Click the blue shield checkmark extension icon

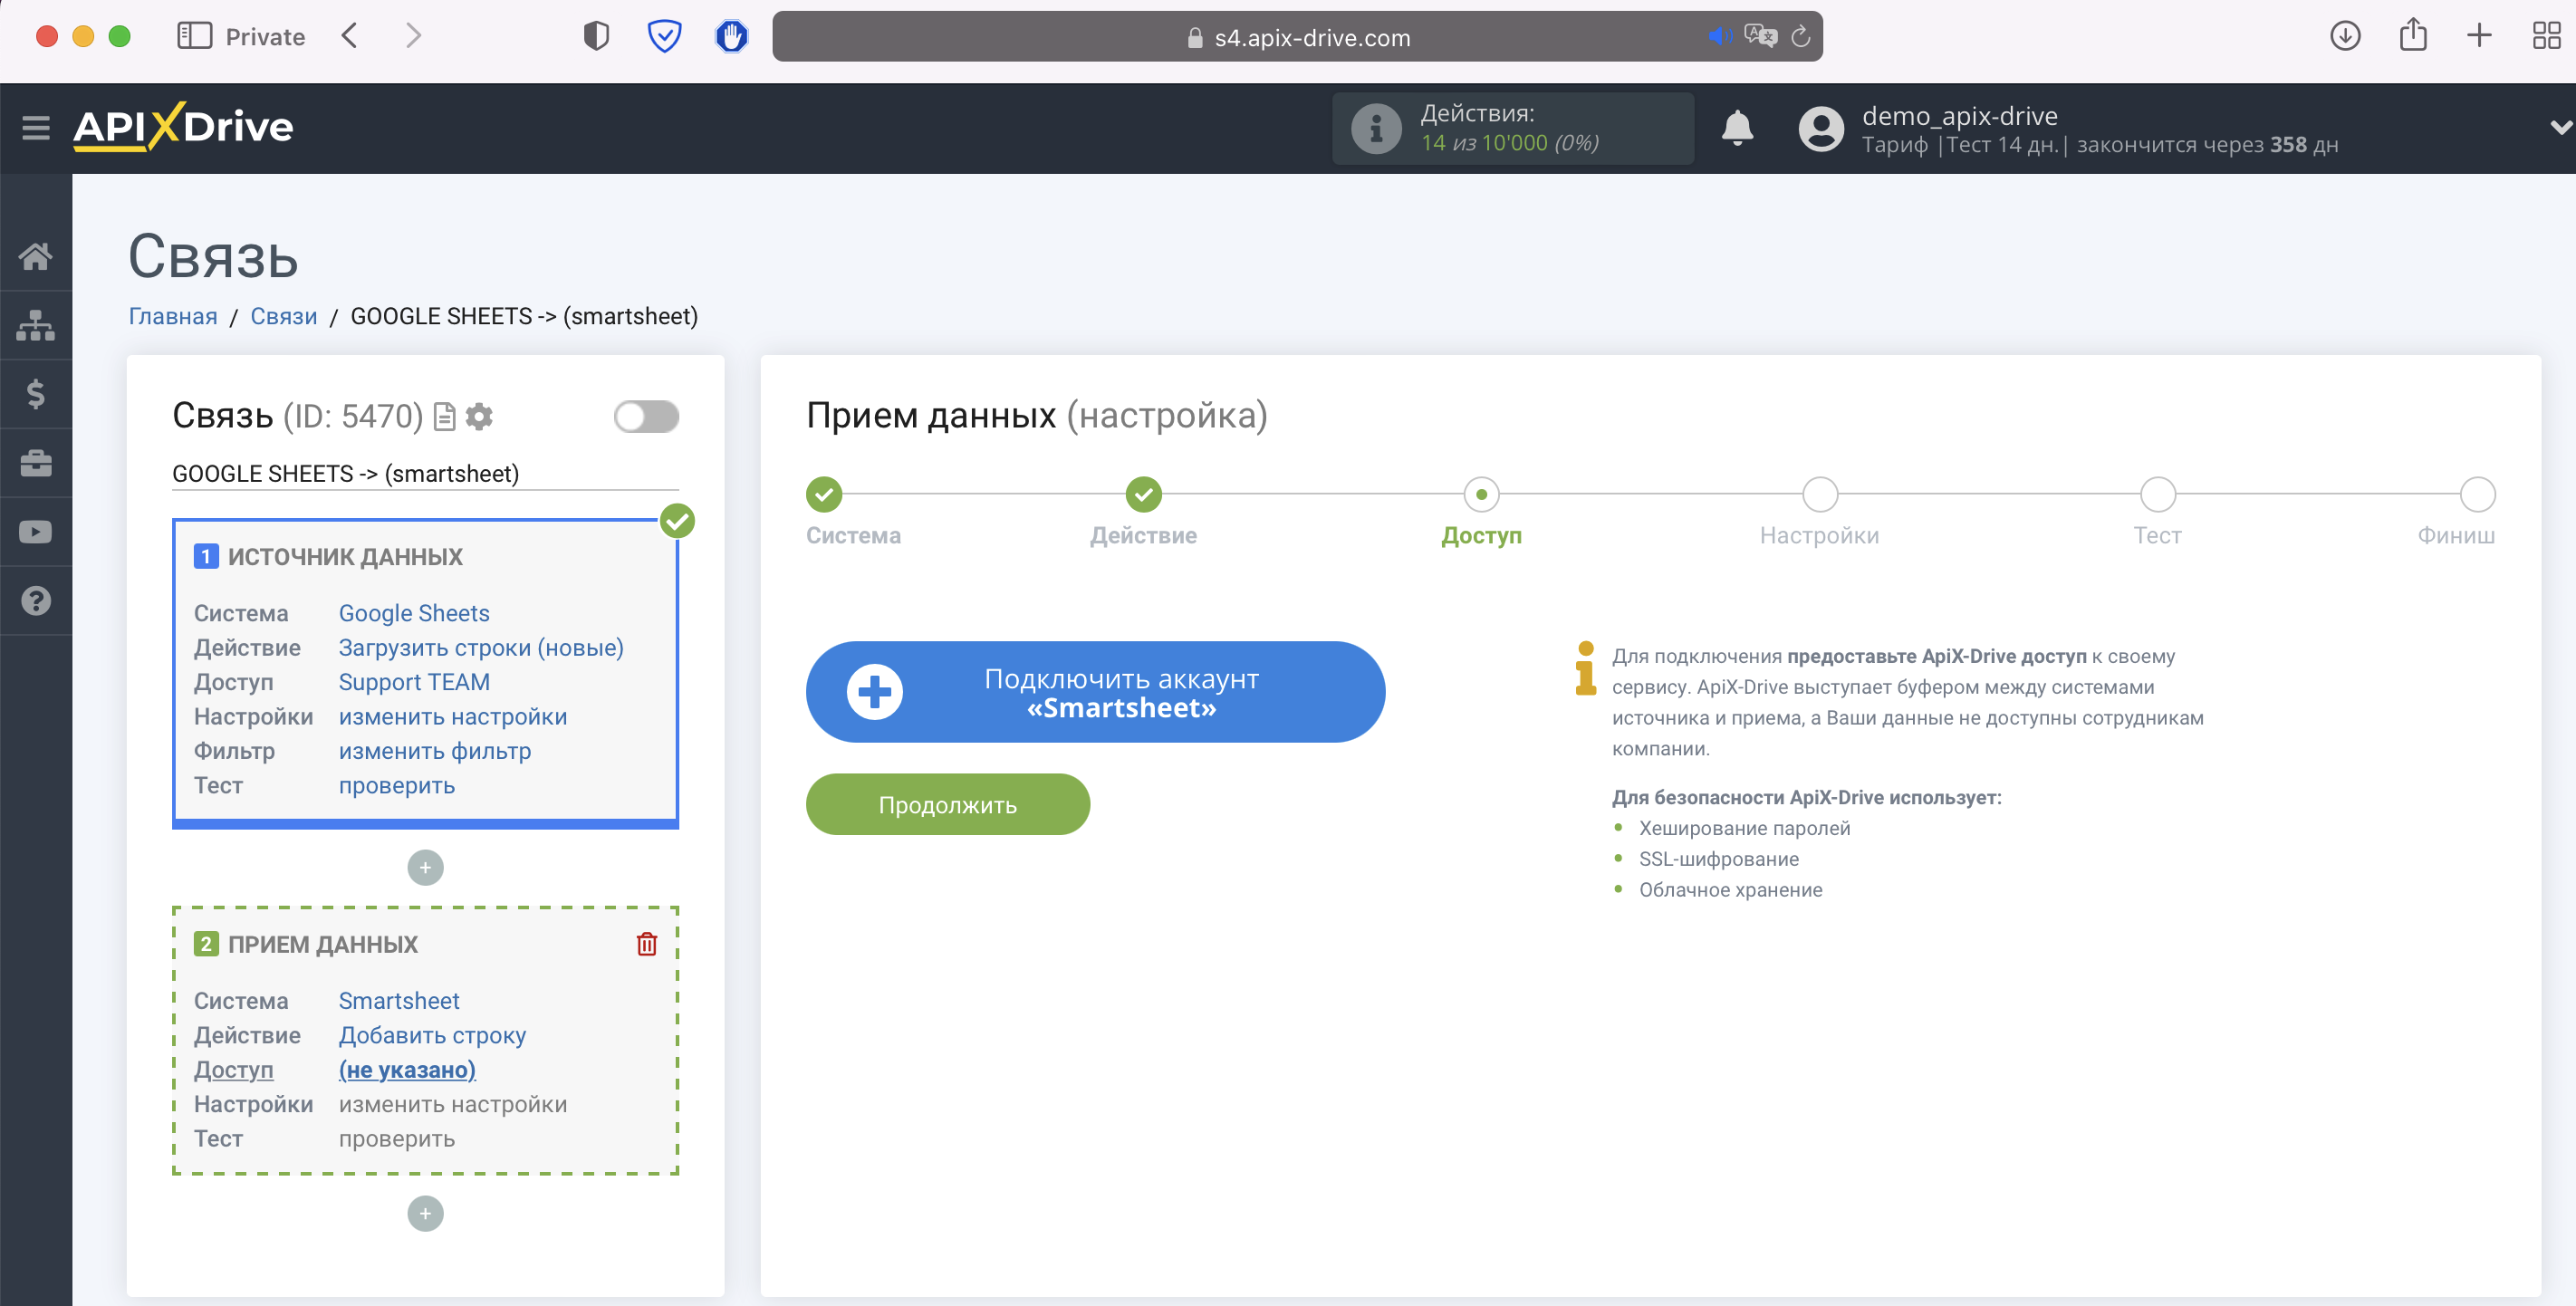click(664, 37)
